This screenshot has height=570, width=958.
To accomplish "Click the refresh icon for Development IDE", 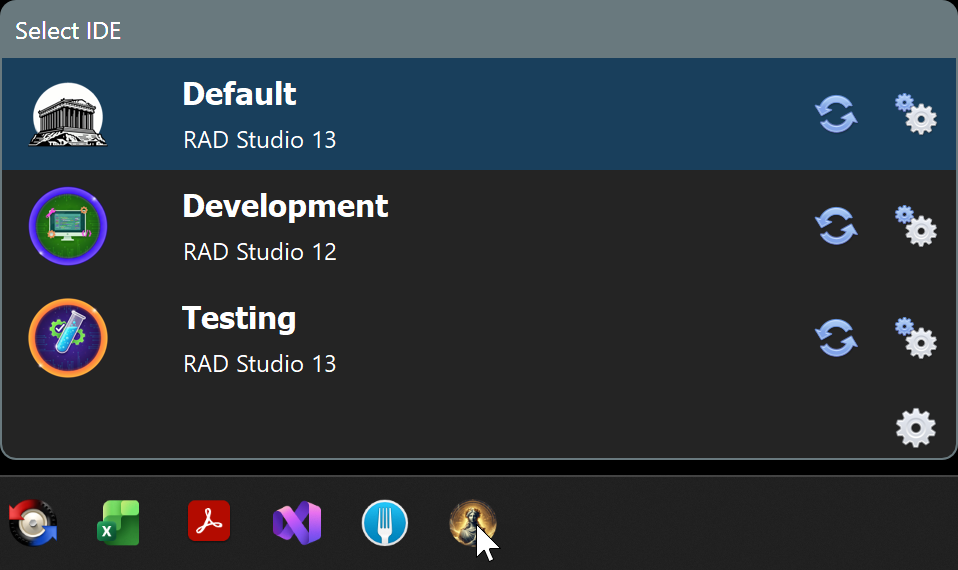I will point(836,226).
